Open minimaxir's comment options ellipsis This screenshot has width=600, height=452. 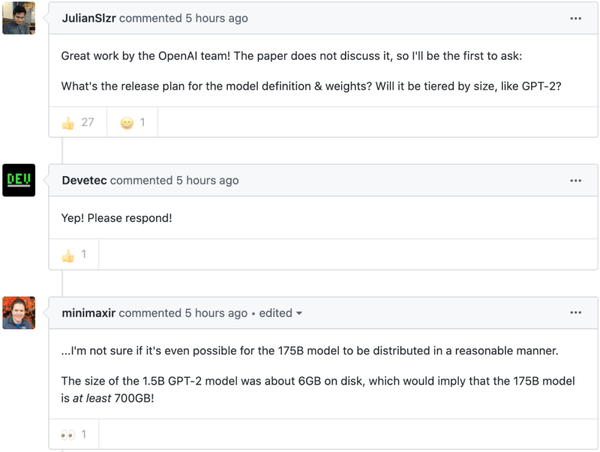click(x=575, y=313)
